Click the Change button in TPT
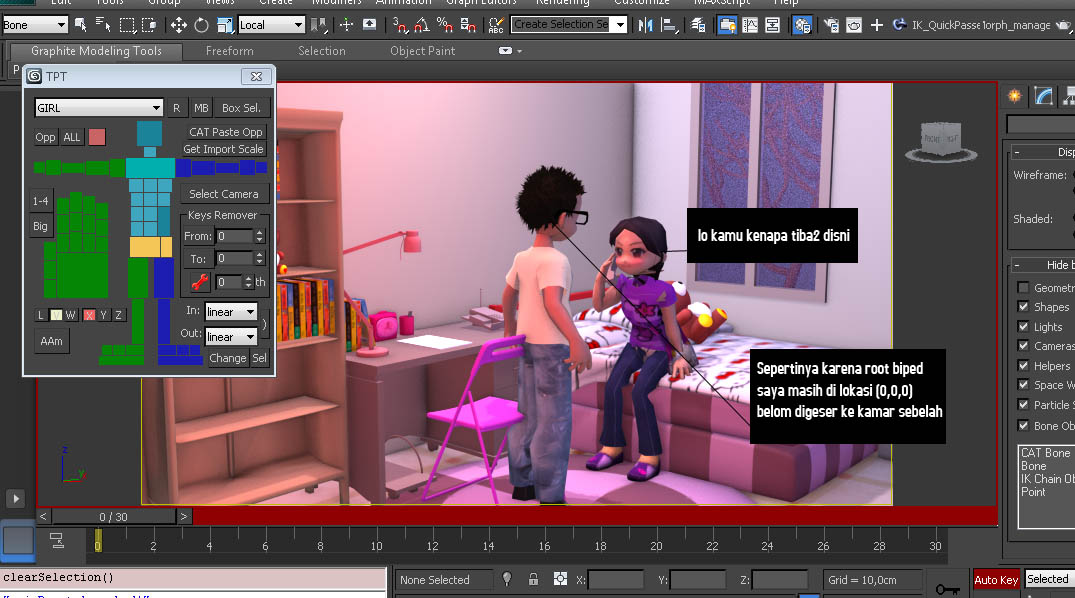Image resolution: width=1075 pixels, height=598 pixels. click(228, 358)
